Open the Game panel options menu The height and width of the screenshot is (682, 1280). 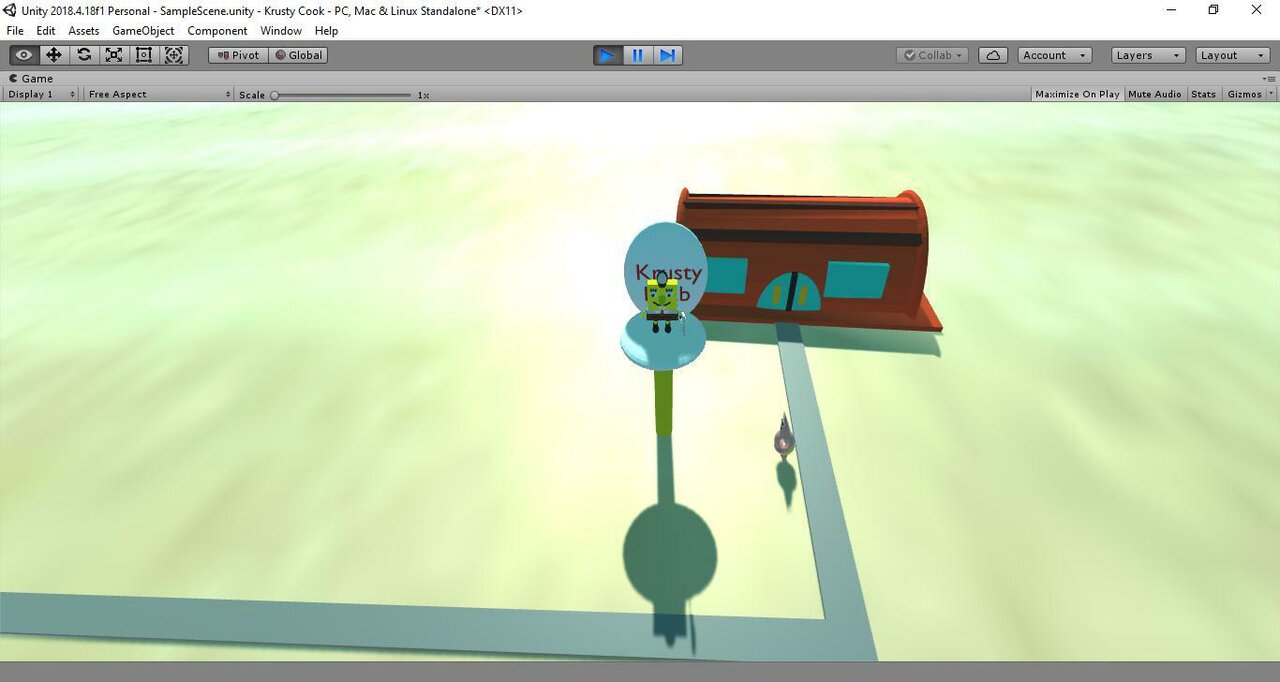pyautogui.click(x=1270, y=78)
